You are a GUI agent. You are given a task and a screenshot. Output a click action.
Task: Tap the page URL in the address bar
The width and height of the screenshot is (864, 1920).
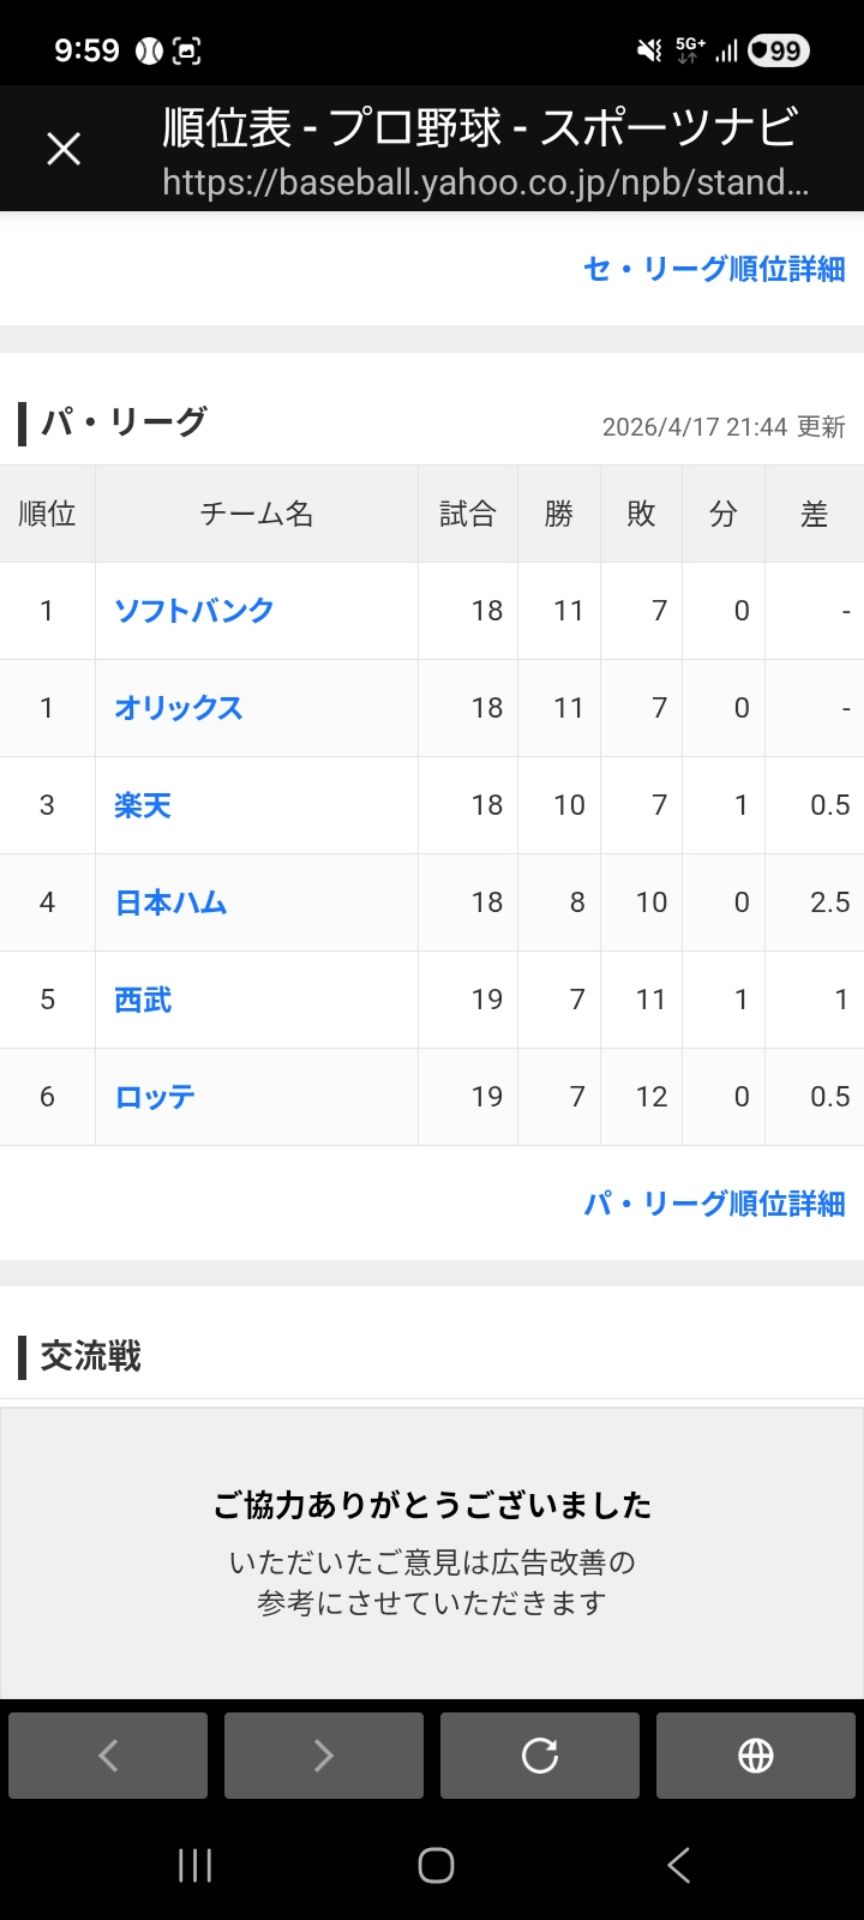coord(485,182)
